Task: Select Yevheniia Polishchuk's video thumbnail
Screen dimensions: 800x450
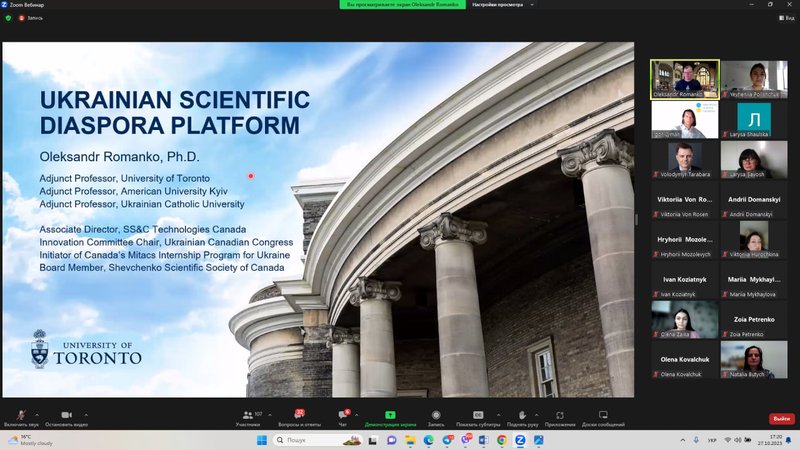Action: coord(754,79)
